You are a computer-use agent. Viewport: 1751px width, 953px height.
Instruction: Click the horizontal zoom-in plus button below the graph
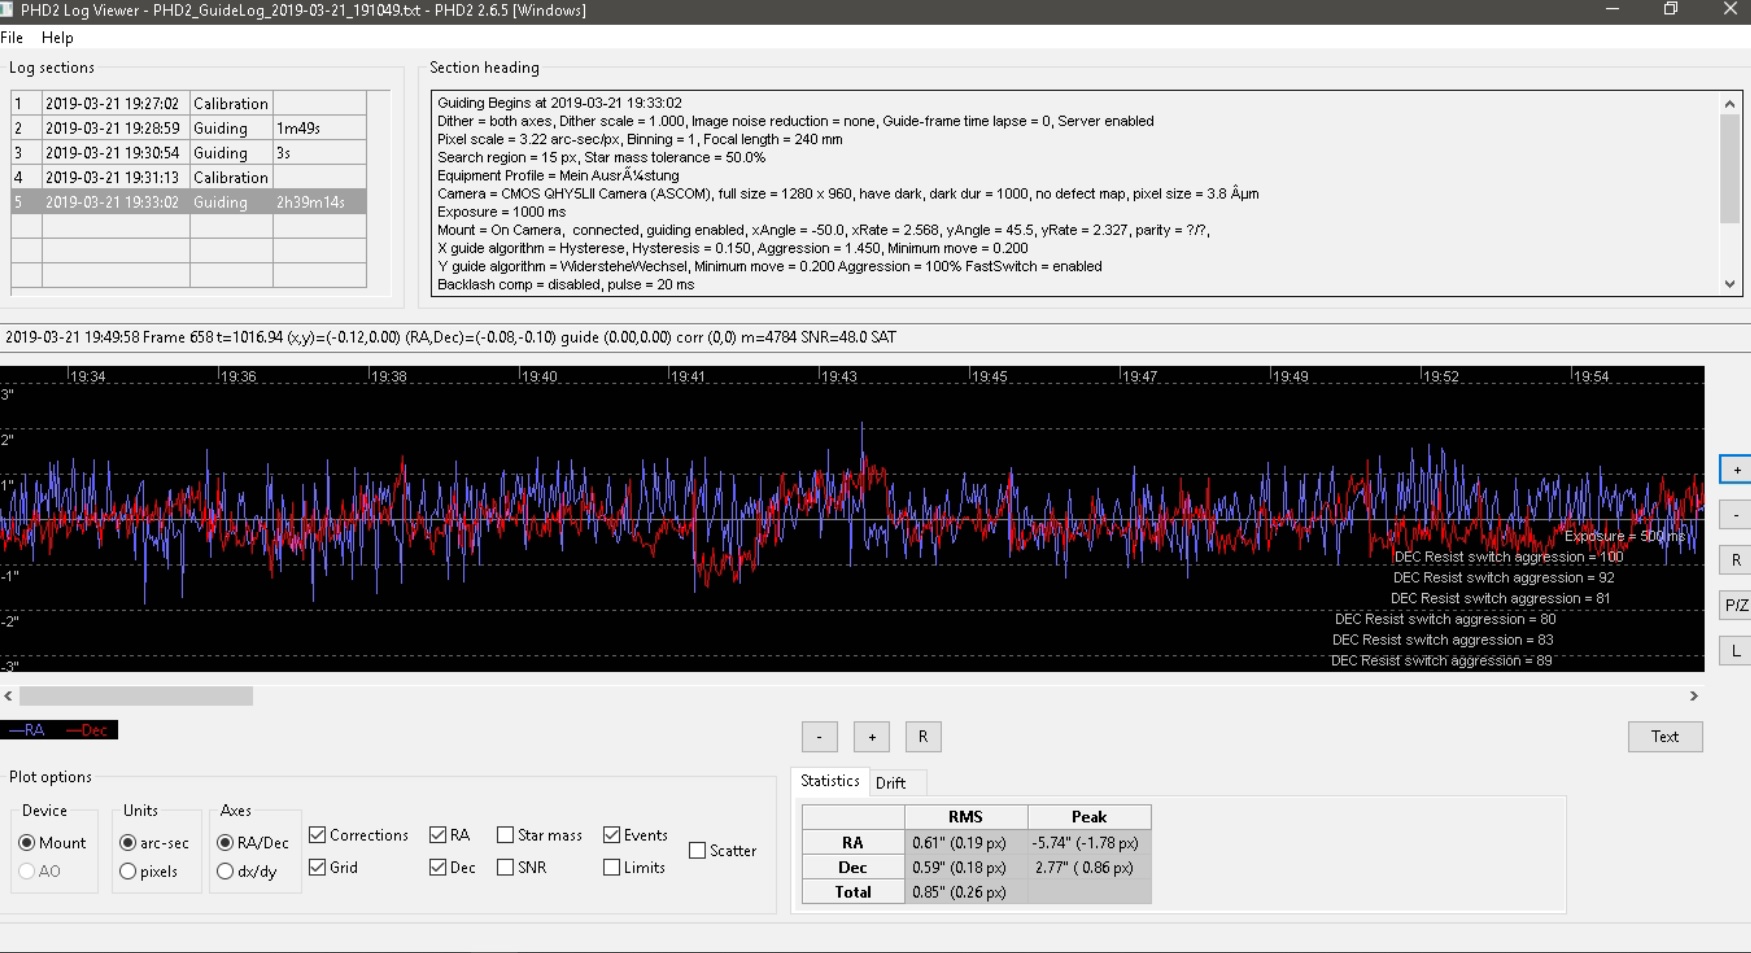[872, 737]
